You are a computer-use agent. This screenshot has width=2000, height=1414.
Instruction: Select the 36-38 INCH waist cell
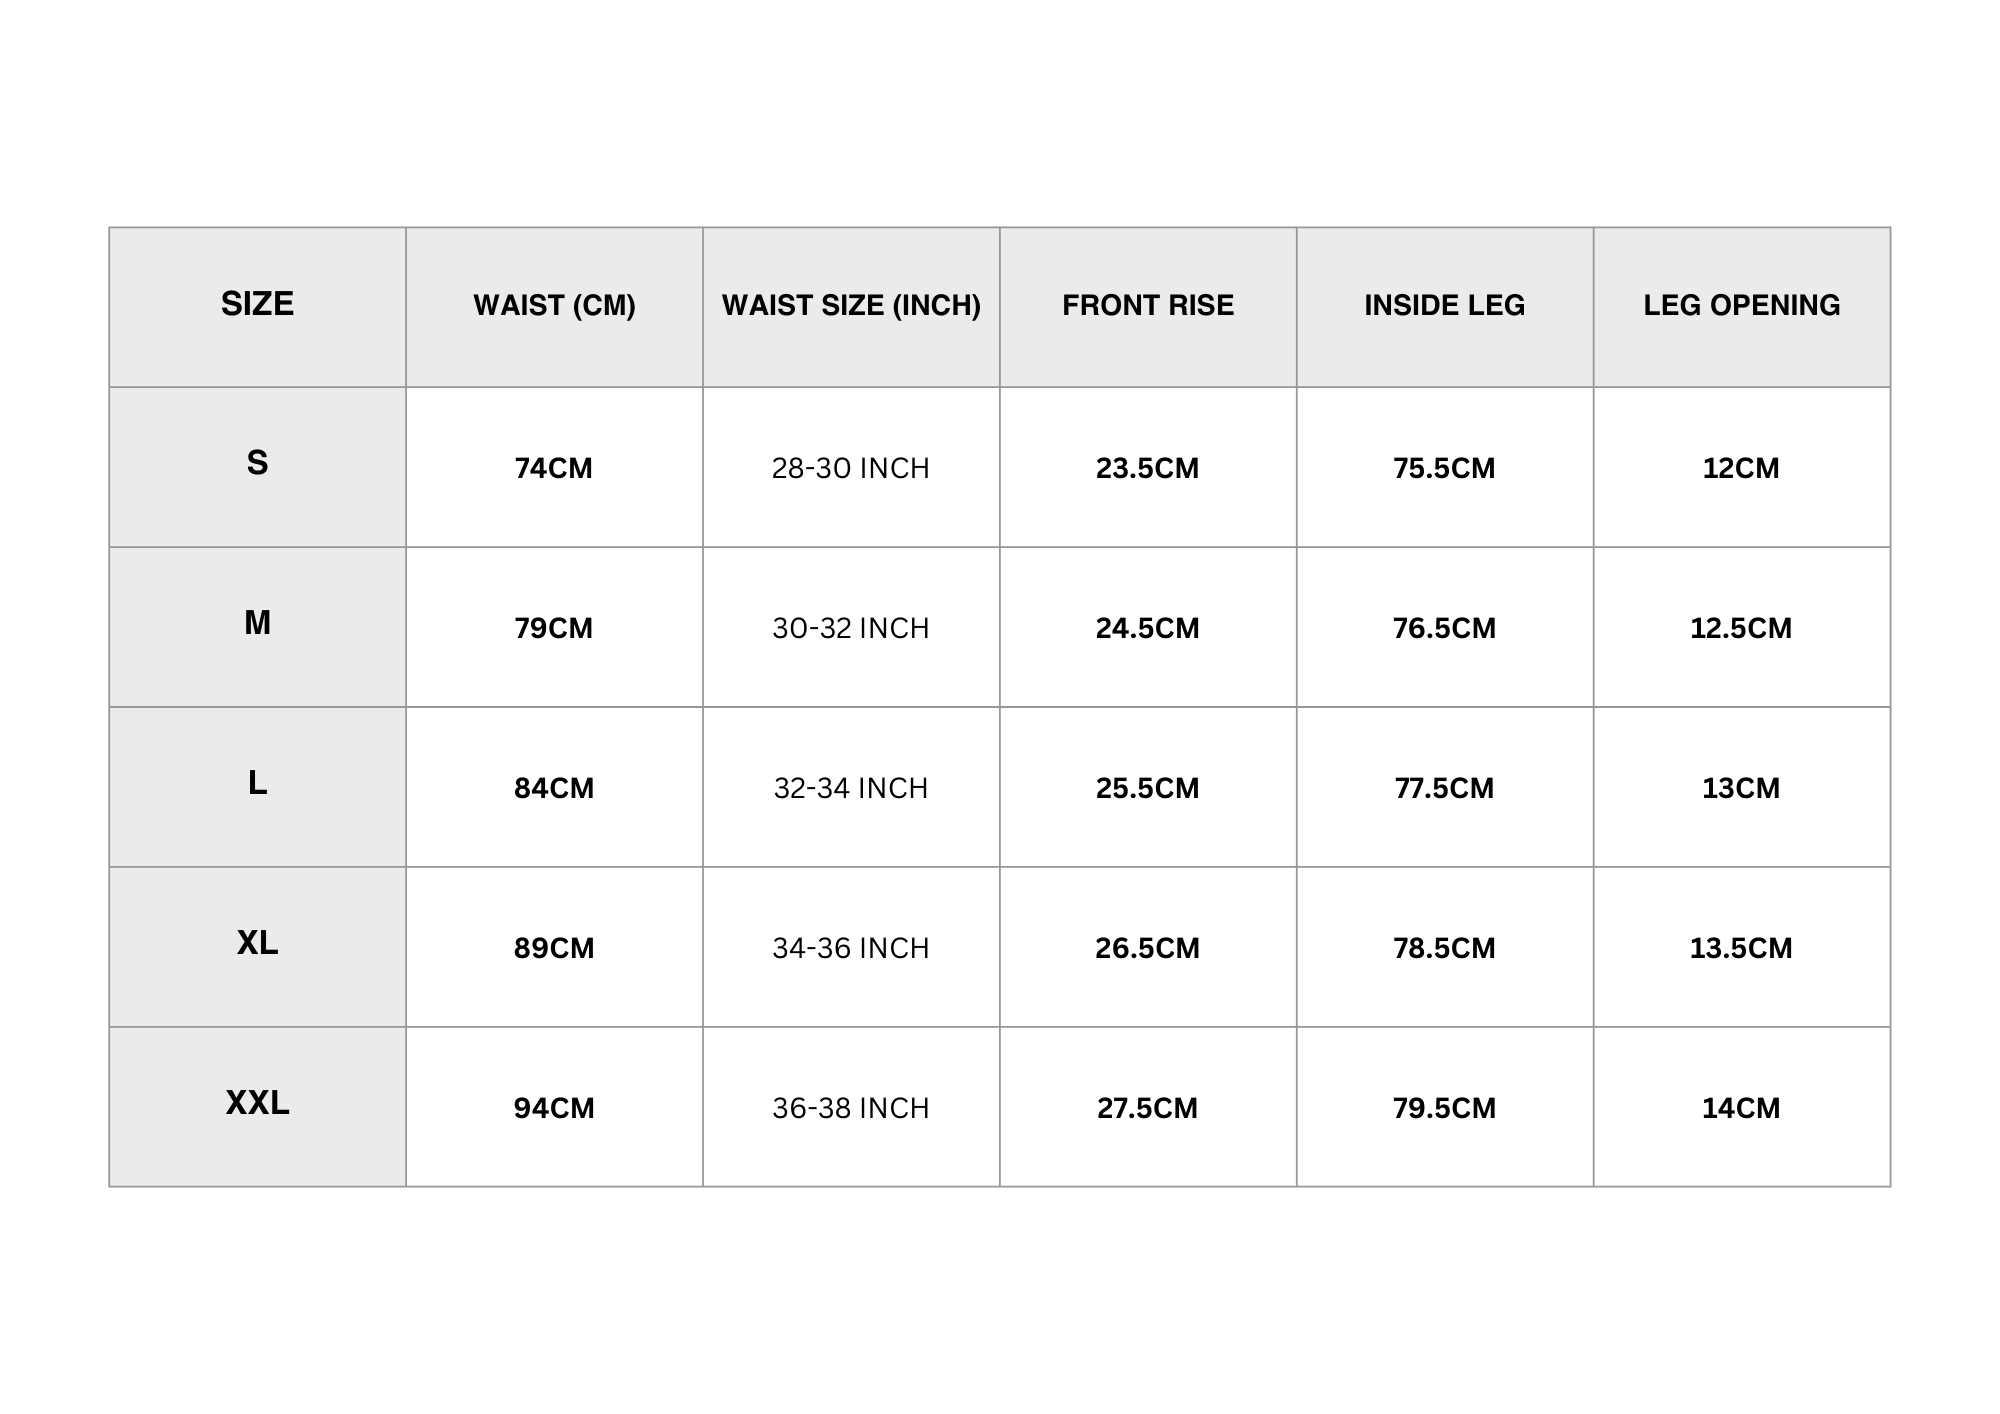851,1108
